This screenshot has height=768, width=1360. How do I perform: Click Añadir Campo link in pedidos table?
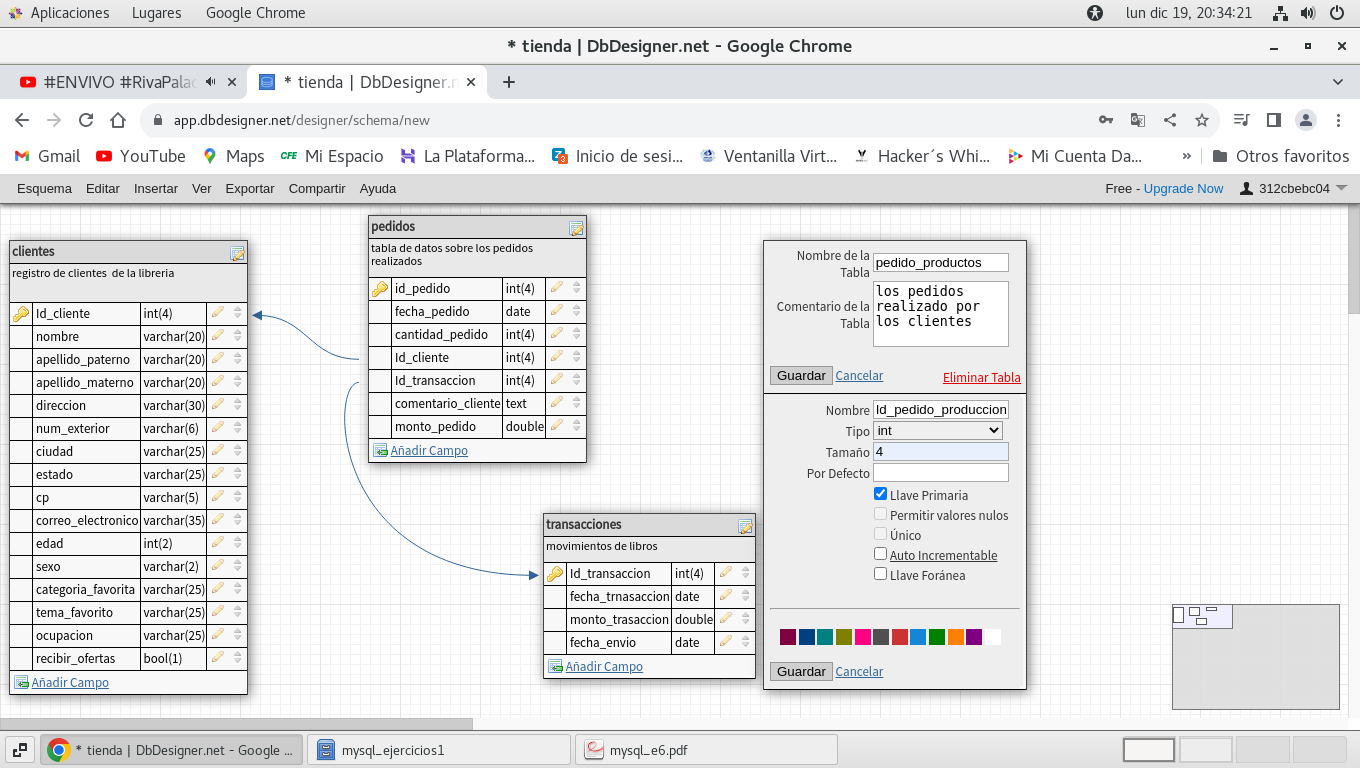(x=428, y=450)
